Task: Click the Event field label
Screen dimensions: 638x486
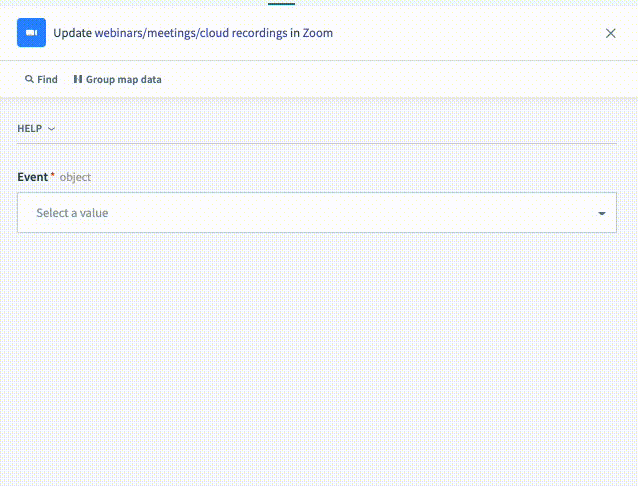Action: point(32,177)
